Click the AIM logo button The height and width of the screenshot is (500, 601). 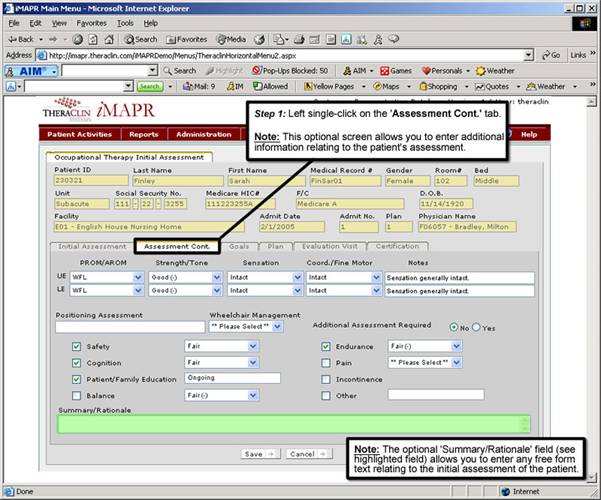tap(30, 71)
